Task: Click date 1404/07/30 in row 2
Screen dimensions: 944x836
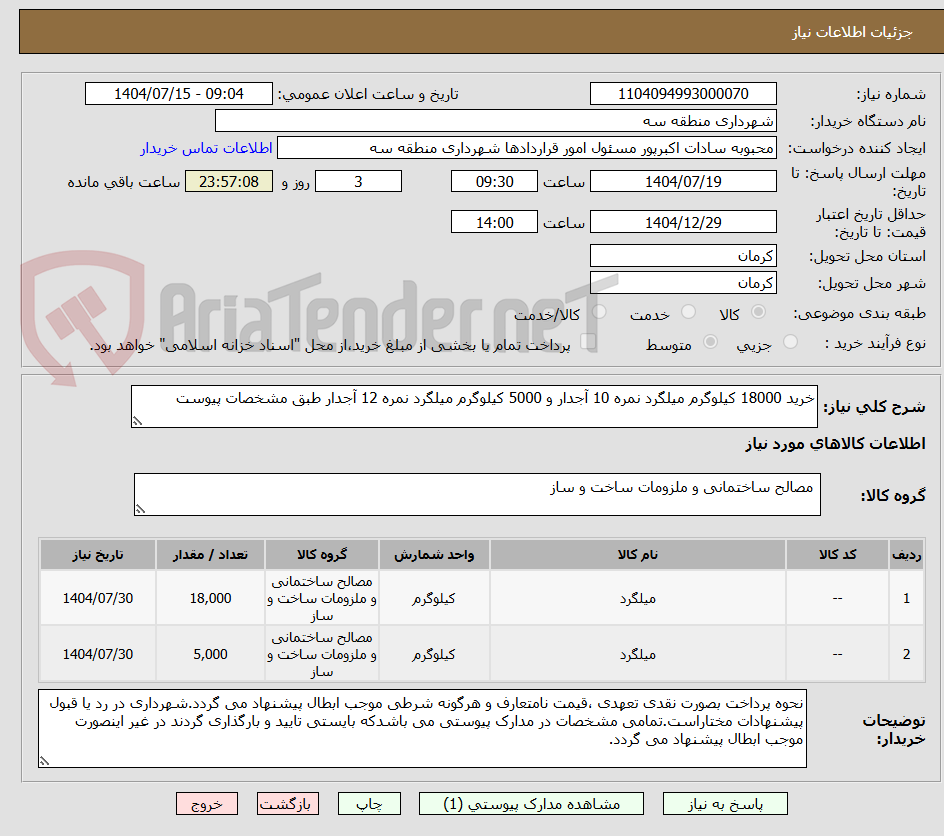Action: [98, 654]
